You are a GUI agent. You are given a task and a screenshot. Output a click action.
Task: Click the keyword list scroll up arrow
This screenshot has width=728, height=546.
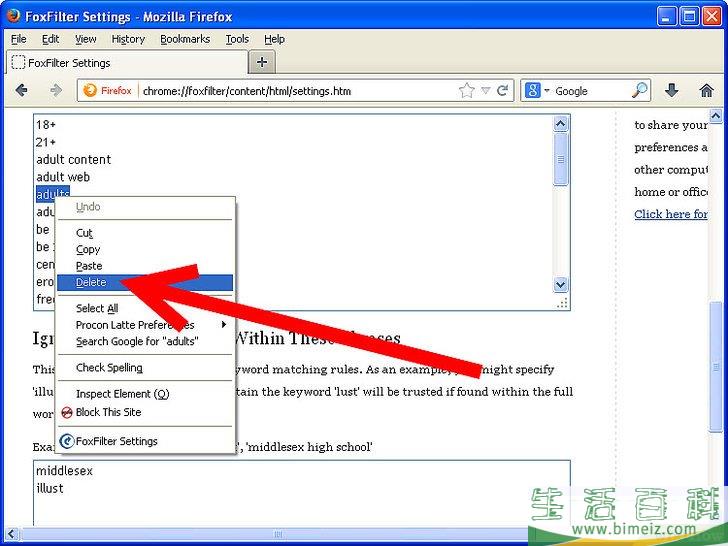[x=560, y=124]
